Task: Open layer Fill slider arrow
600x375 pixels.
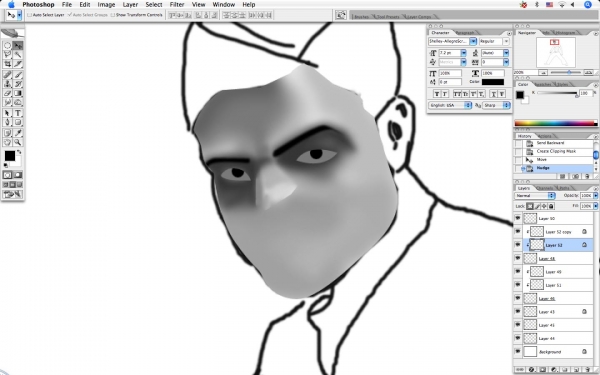Action: (595, 206)
